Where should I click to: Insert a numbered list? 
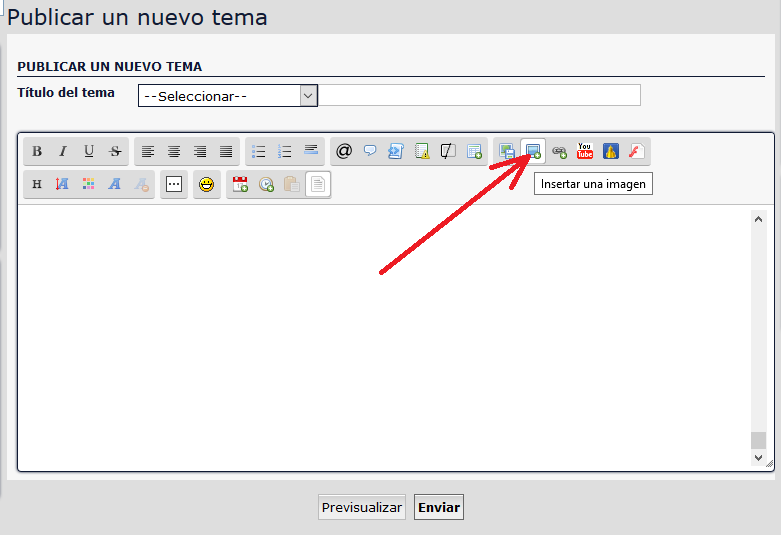pyautogui.click(x=285, y=151)
